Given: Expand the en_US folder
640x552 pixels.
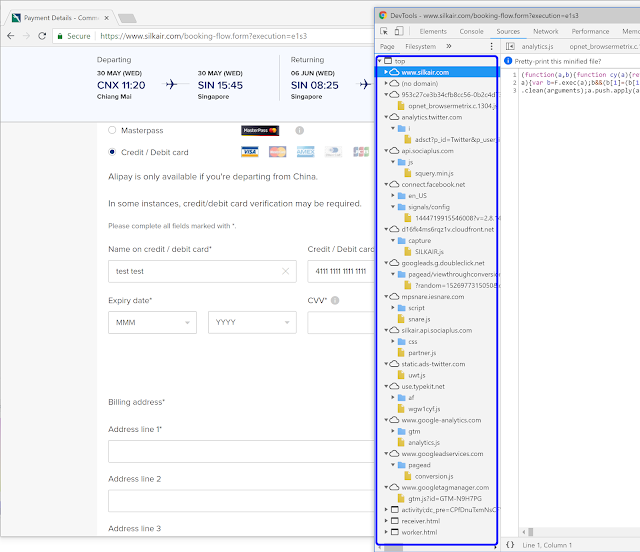Looking at the screenshot, I should click(393, 196).
